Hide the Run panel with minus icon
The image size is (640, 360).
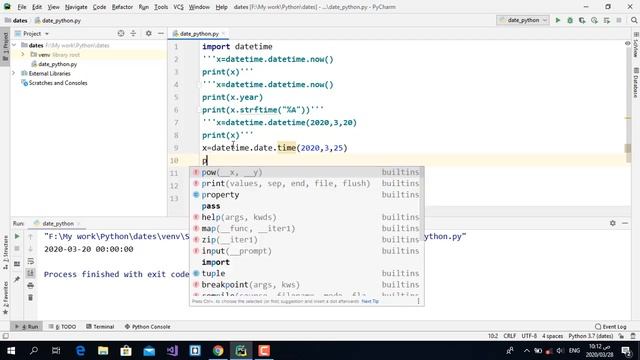point(625,223)
